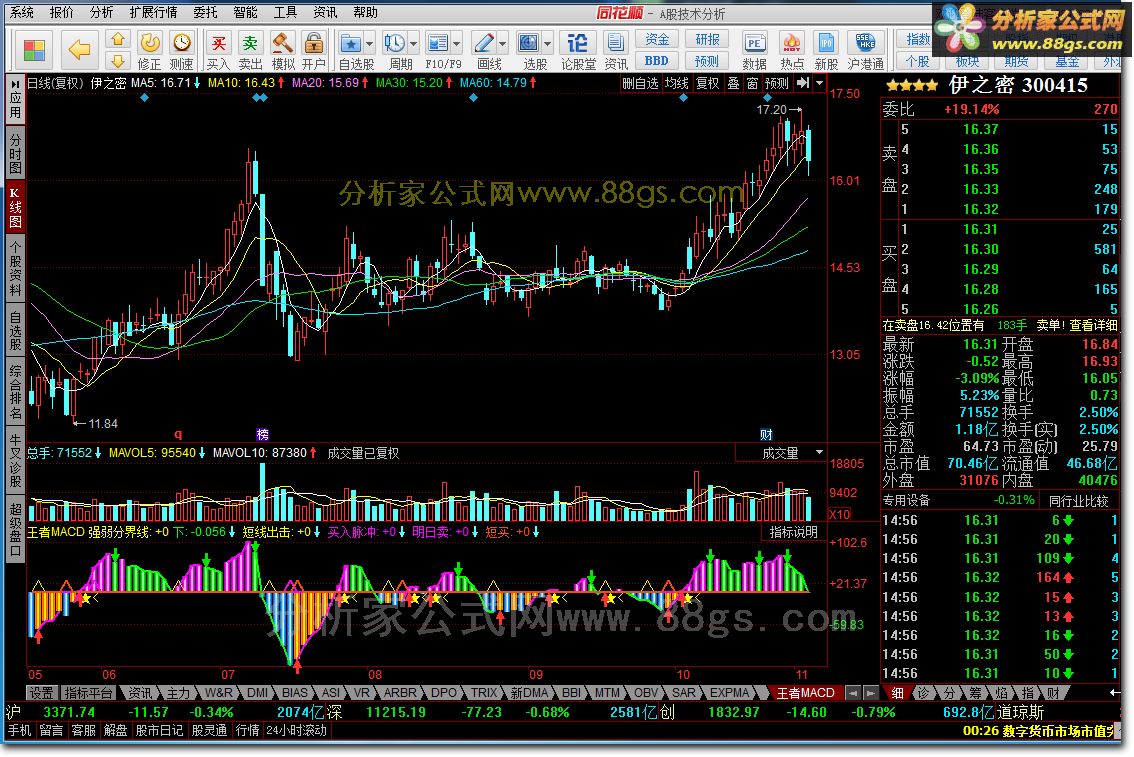
Task: Open the 同行业比较 industry comparison link
Action: (x=1078, y=500)
